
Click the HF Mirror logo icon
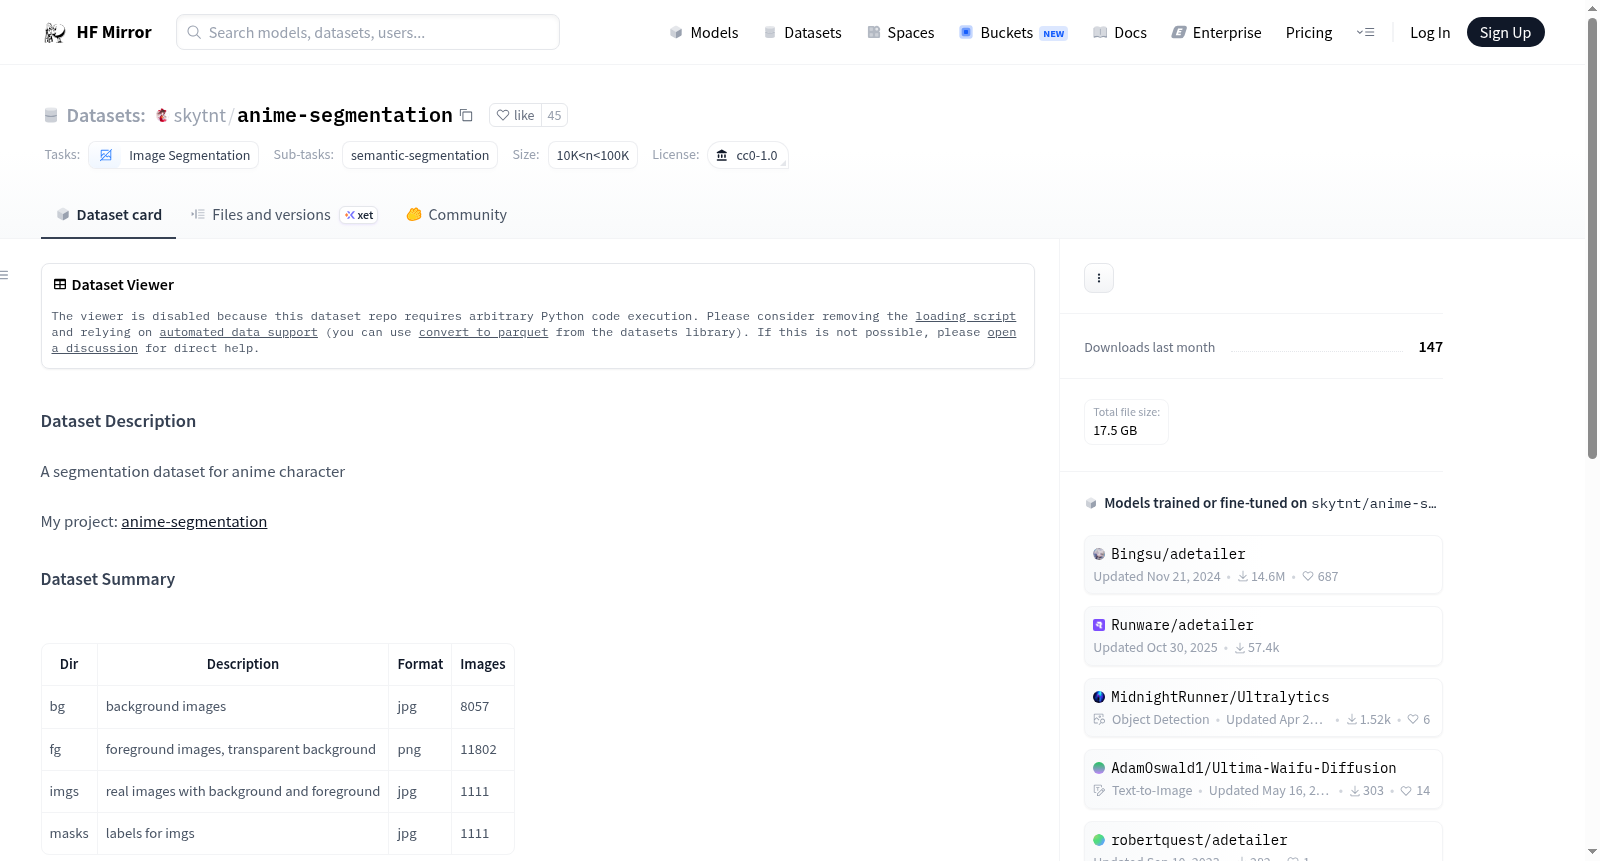point(55,33)
